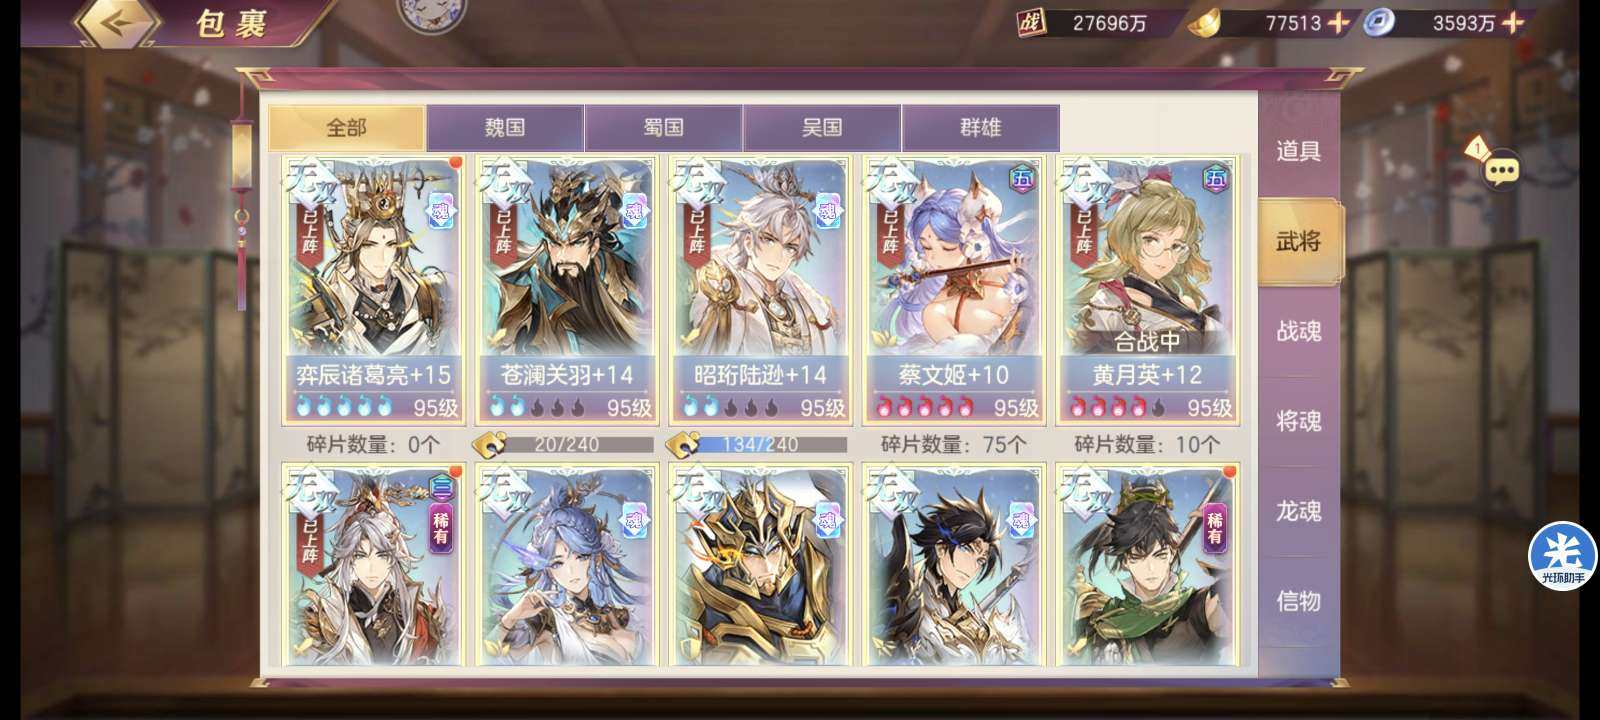The width and height of the screenshot is (1600, 720).
Task: Show the 全部 heroes tab
Action: pos(346,128)
